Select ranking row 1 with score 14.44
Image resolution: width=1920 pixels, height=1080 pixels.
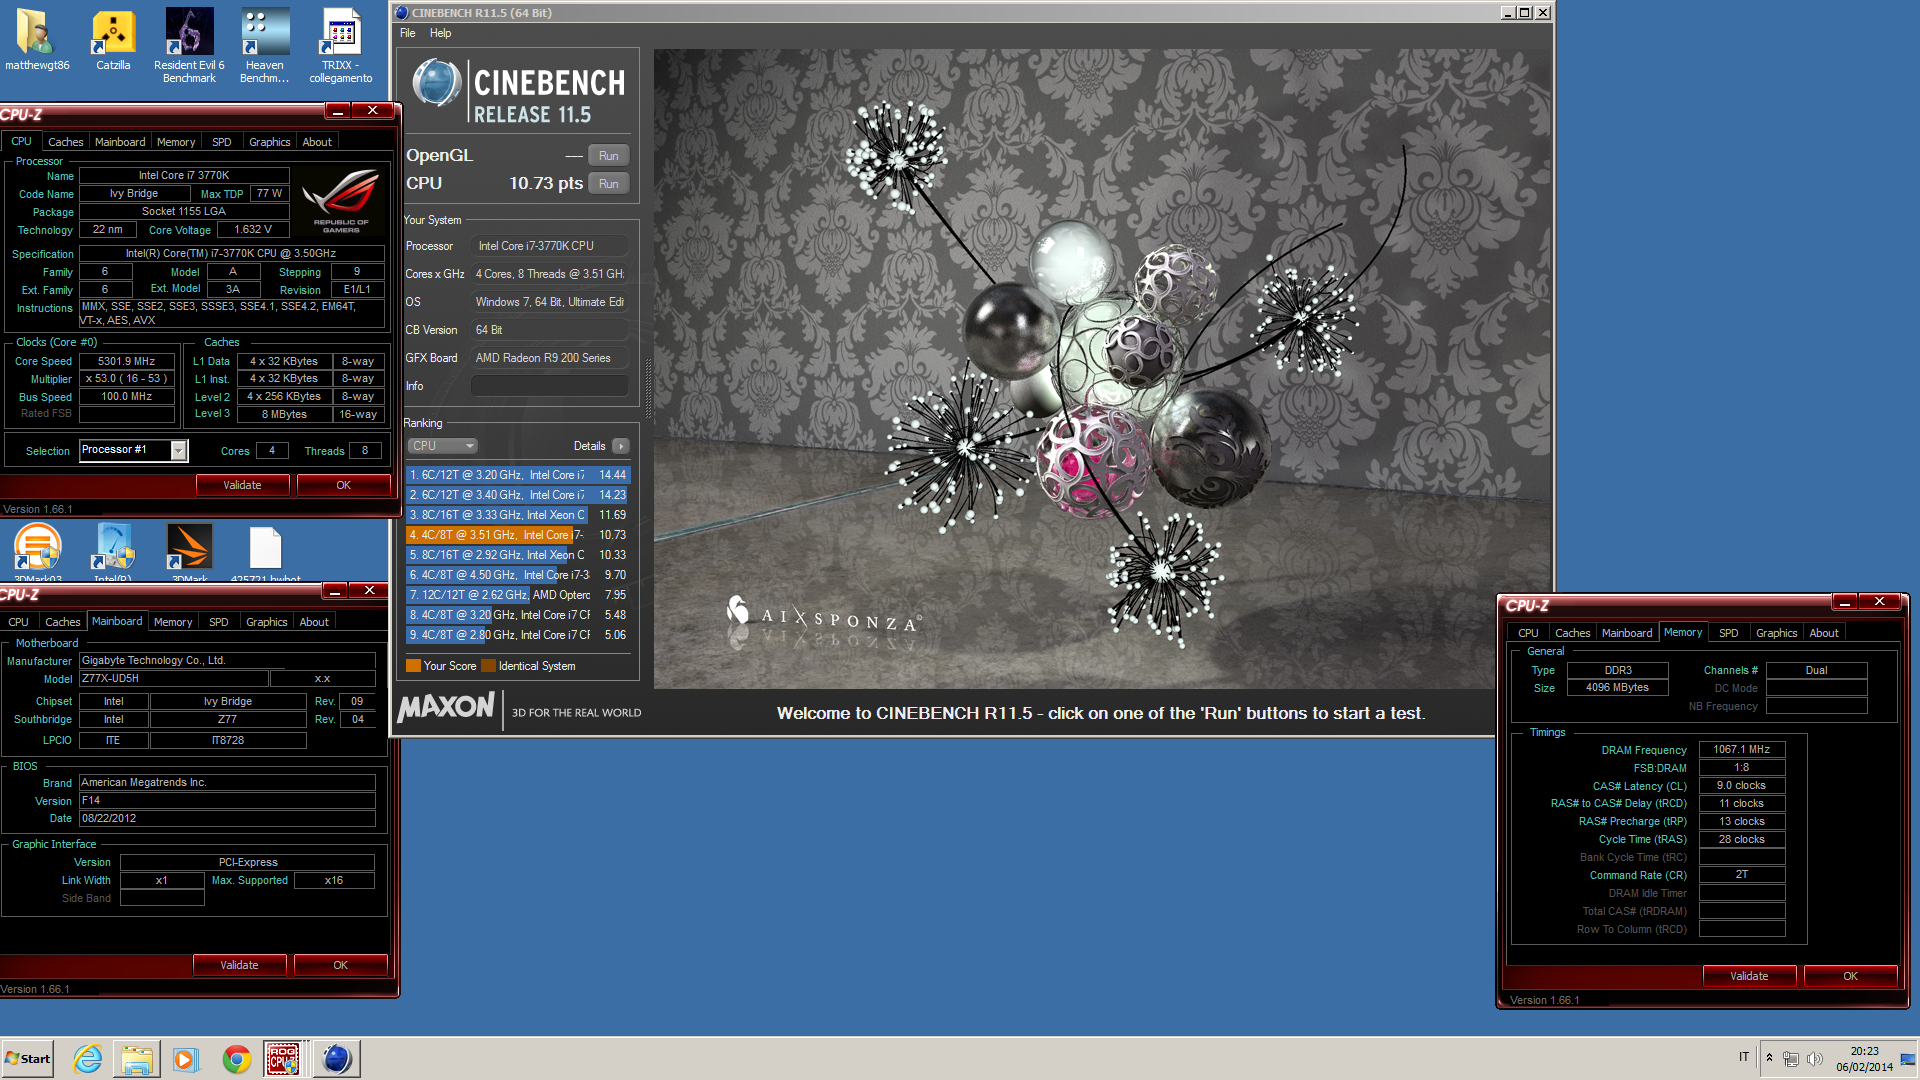pos(518,475)
